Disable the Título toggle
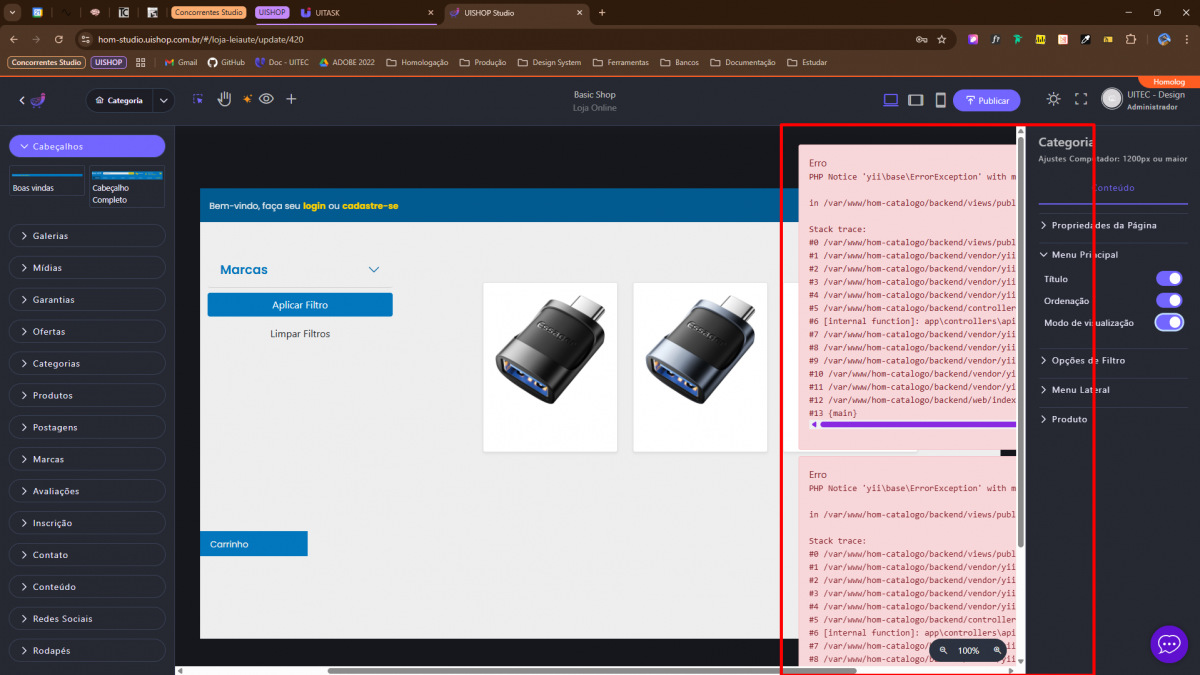 [1169, 279]
